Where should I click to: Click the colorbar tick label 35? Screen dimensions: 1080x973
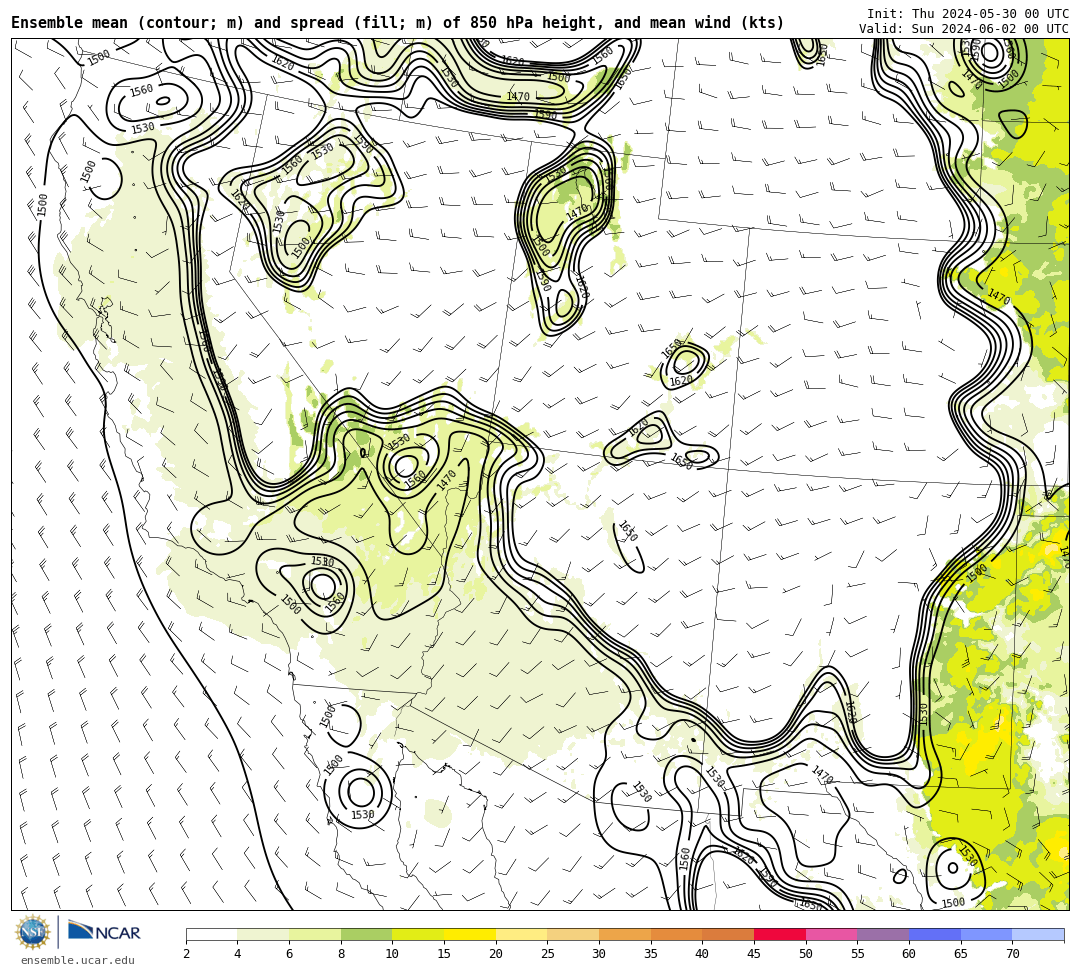click(x=651, y=954)
